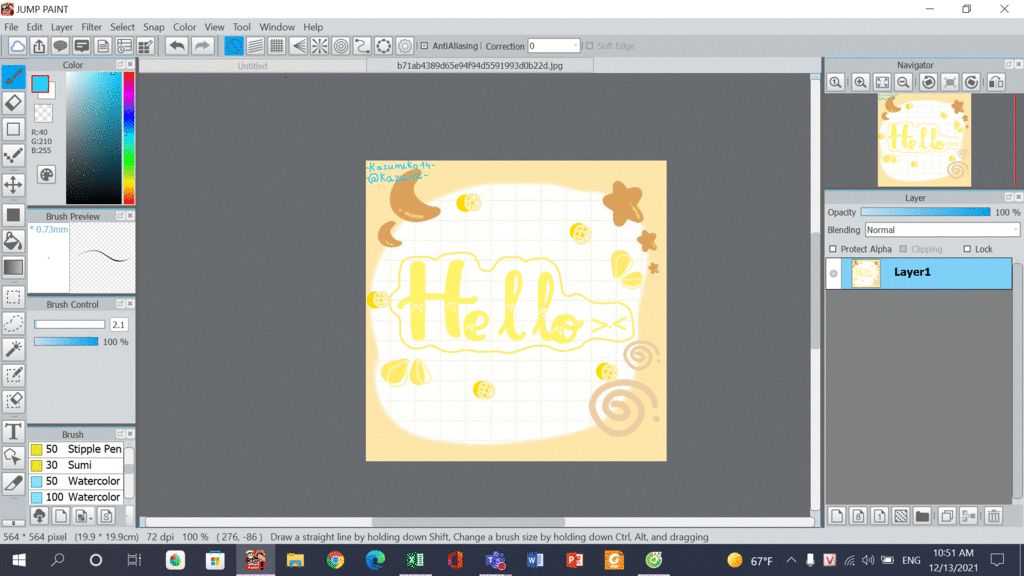Enable radial line snap

coord(319,46)
